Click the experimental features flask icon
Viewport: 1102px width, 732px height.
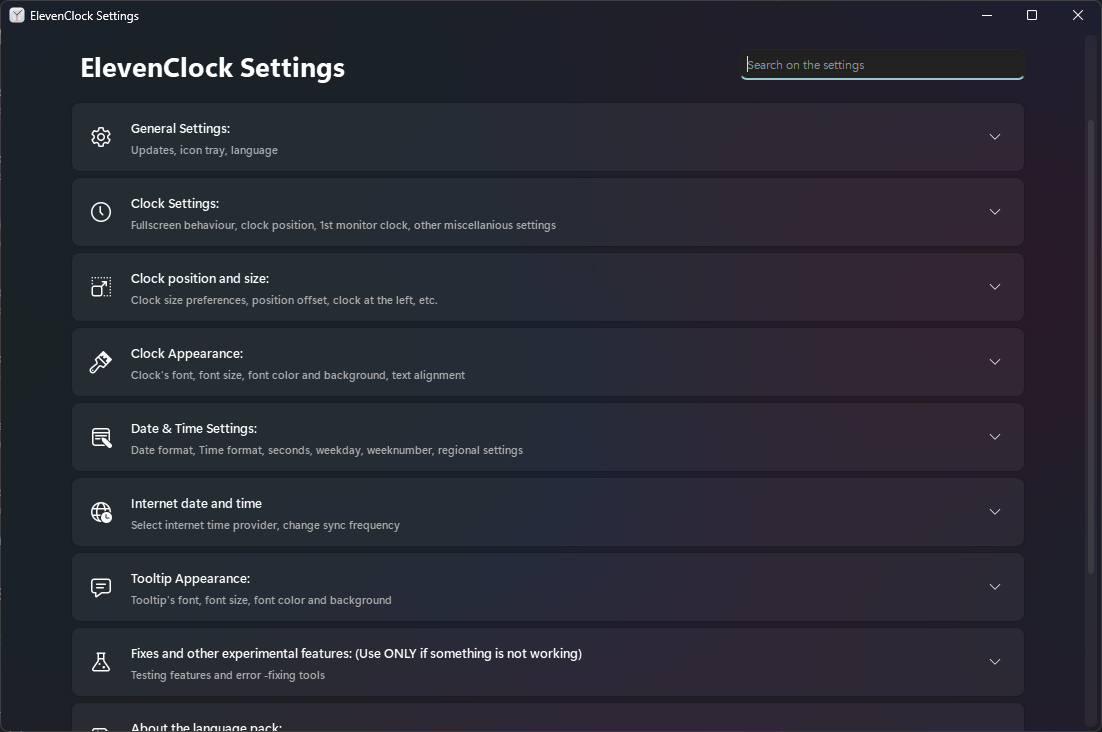101,662
